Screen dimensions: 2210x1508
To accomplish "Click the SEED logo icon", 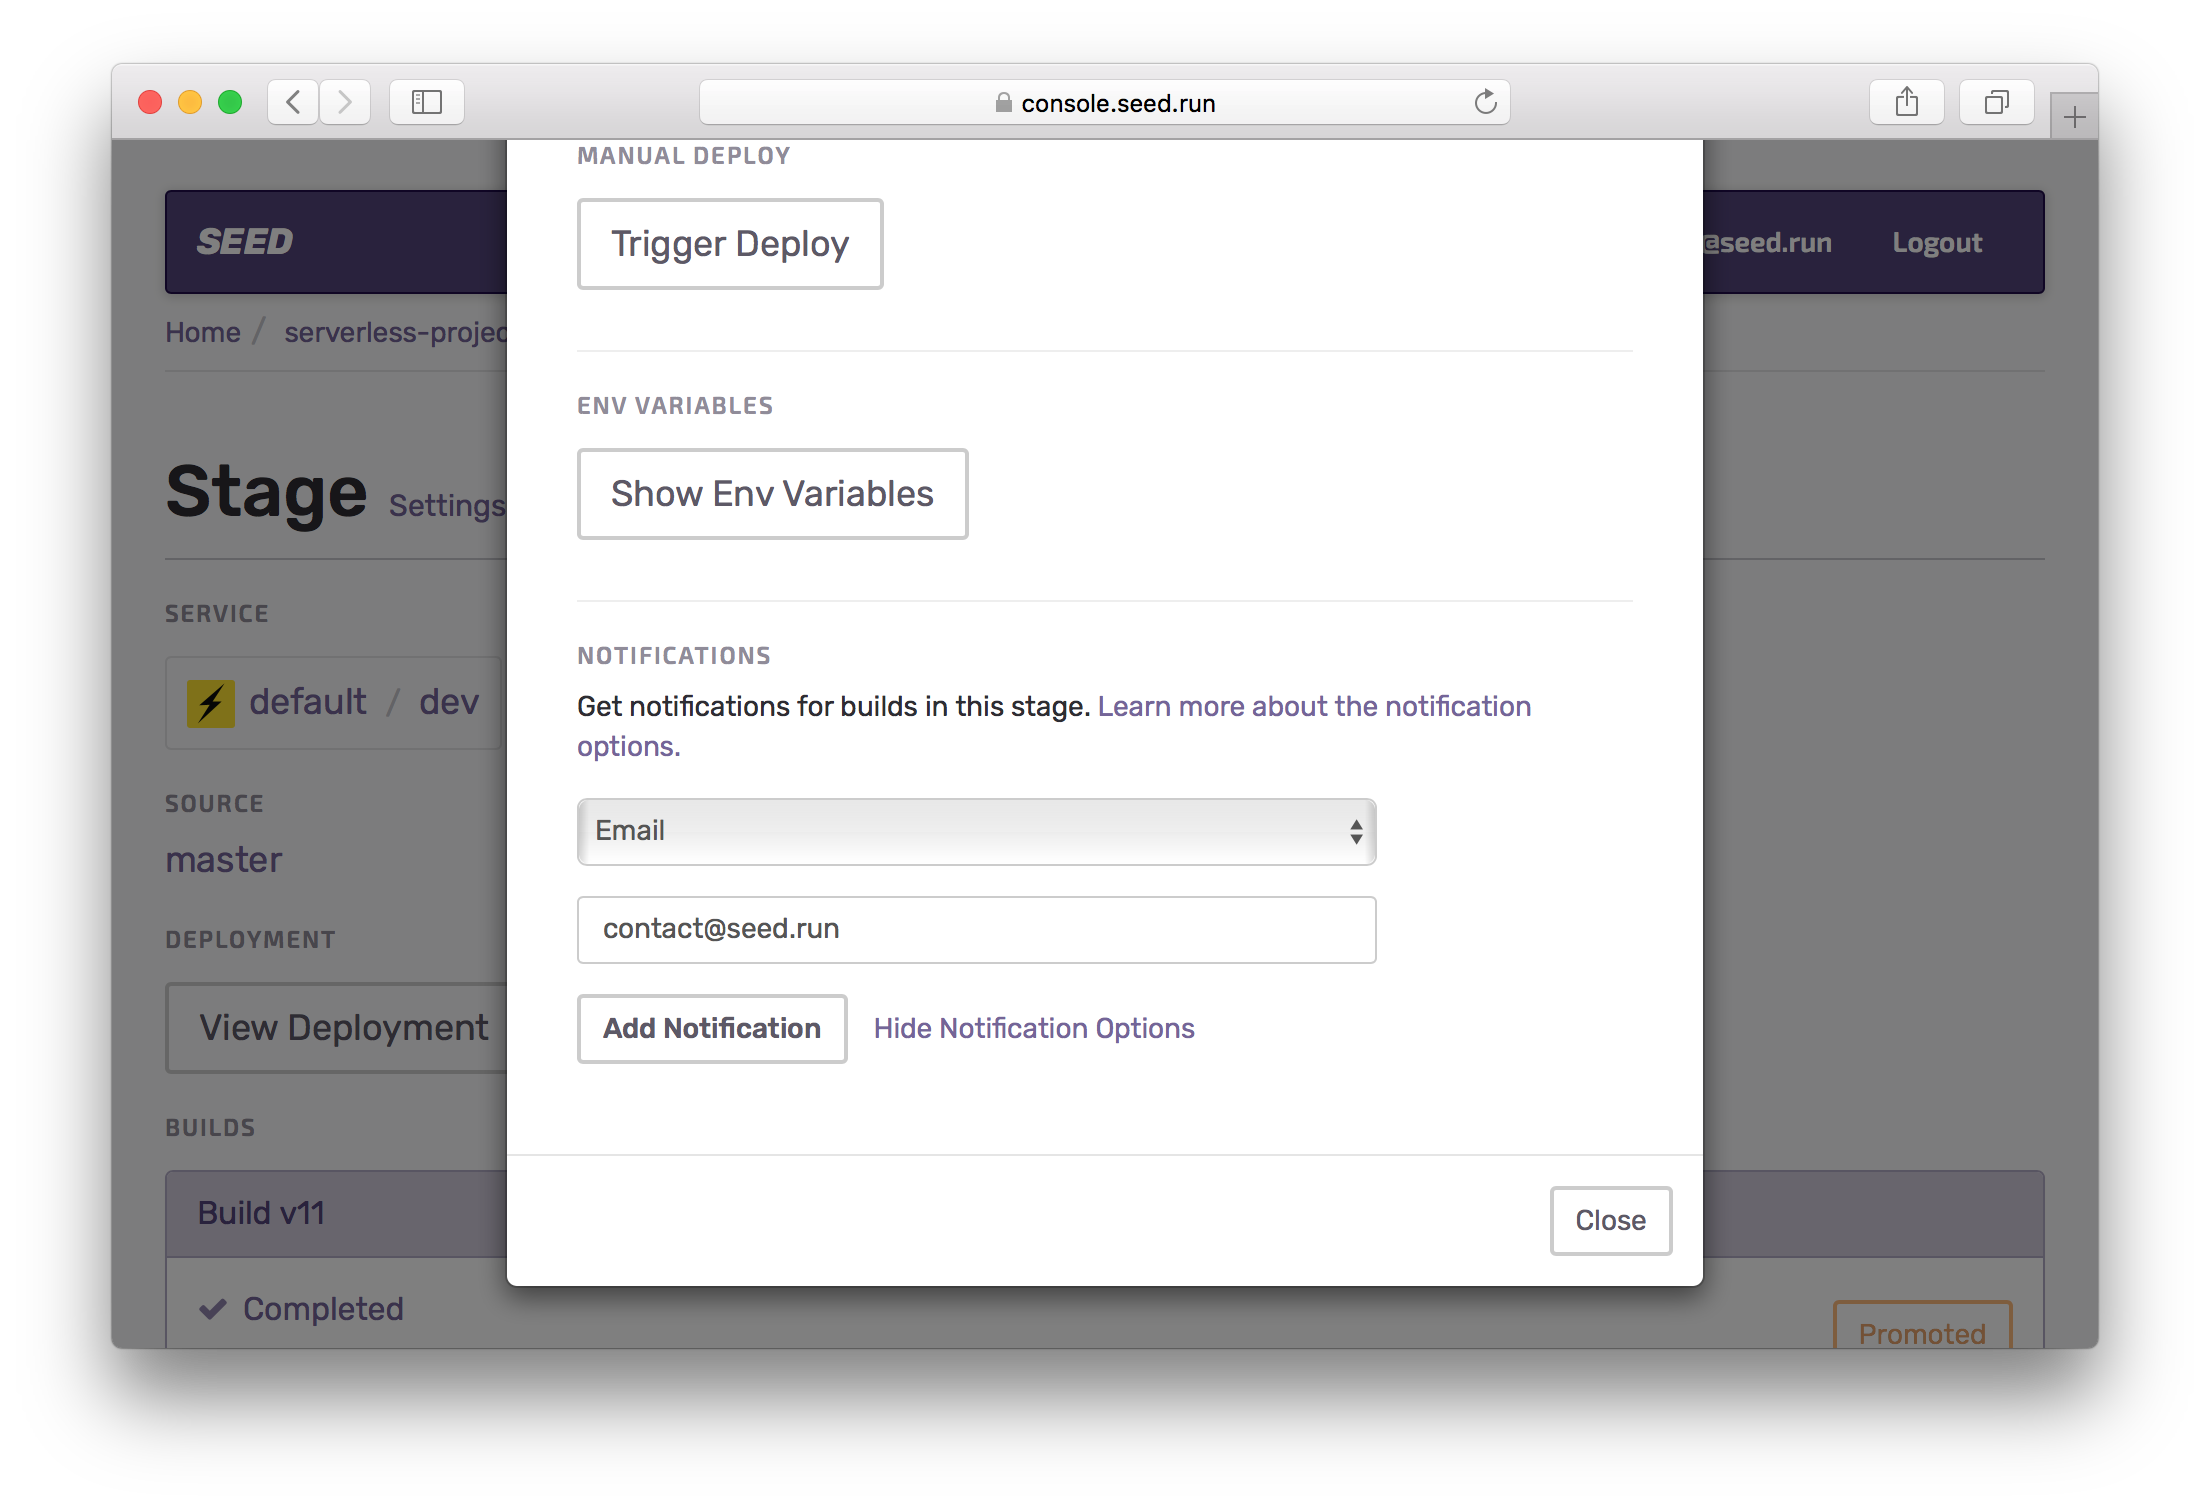I will [247, 240].
